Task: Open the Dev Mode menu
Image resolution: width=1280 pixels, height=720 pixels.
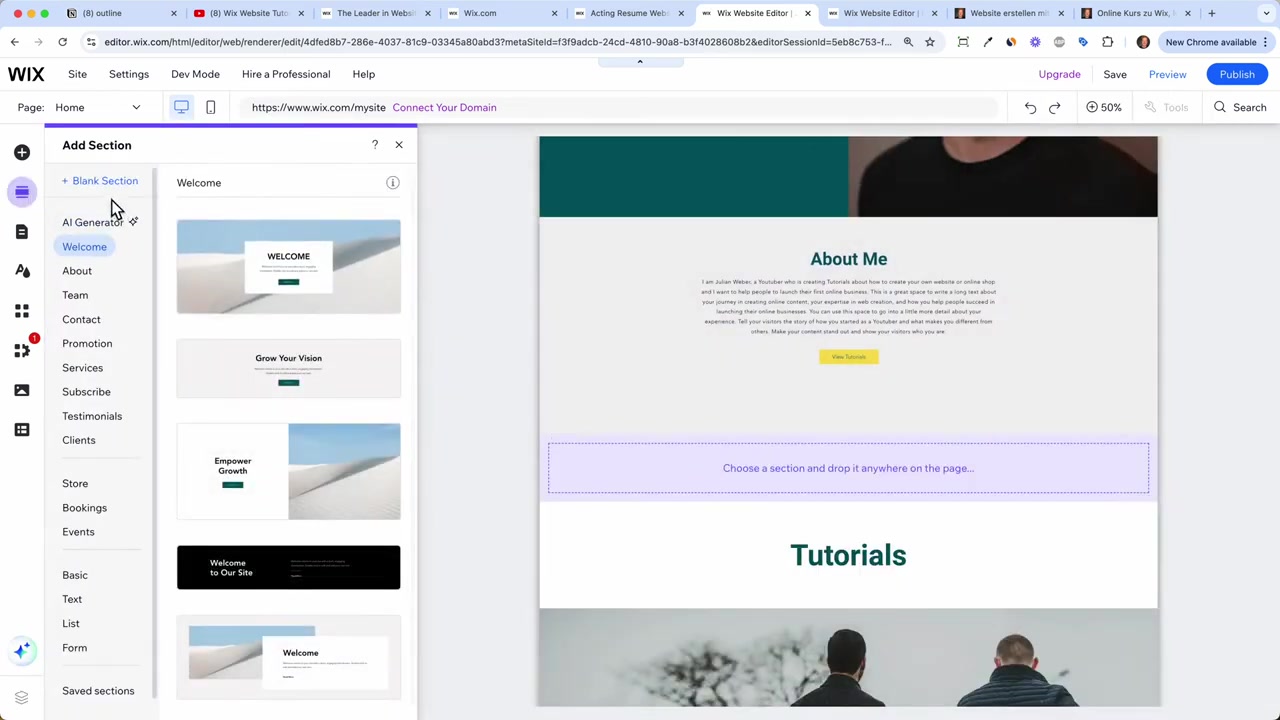Action: point(195,74)
